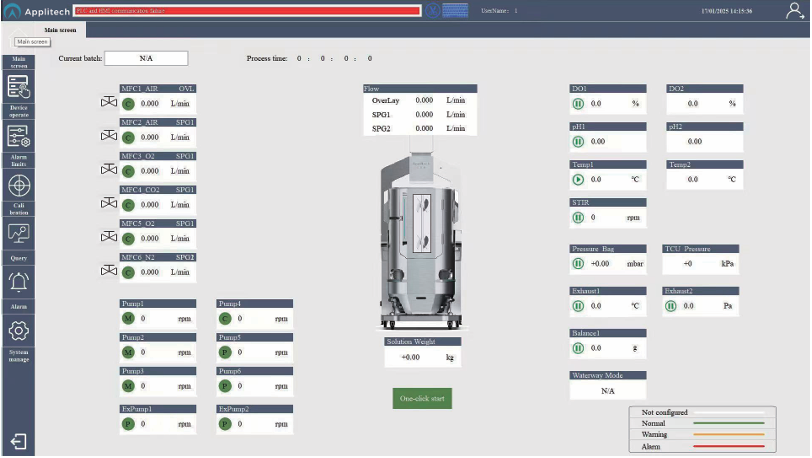The image size is (812, 458).
Task: Click the green C indicator on MFC6_N2
Action: (128, 273)
